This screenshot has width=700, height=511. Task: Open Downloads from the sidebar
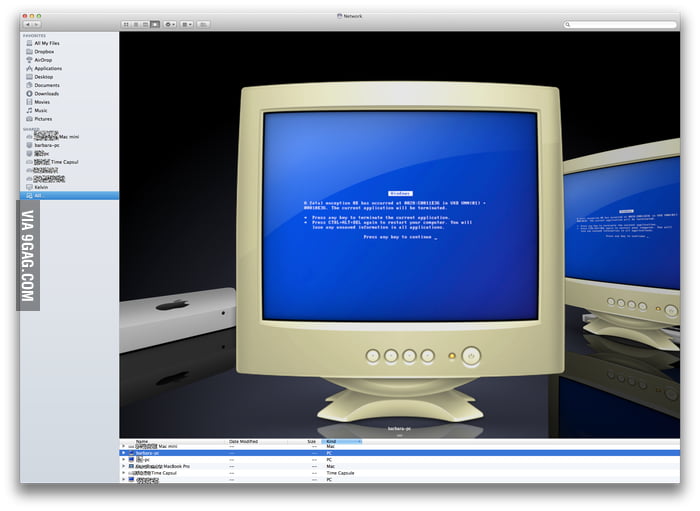click(x=47, y=94)
